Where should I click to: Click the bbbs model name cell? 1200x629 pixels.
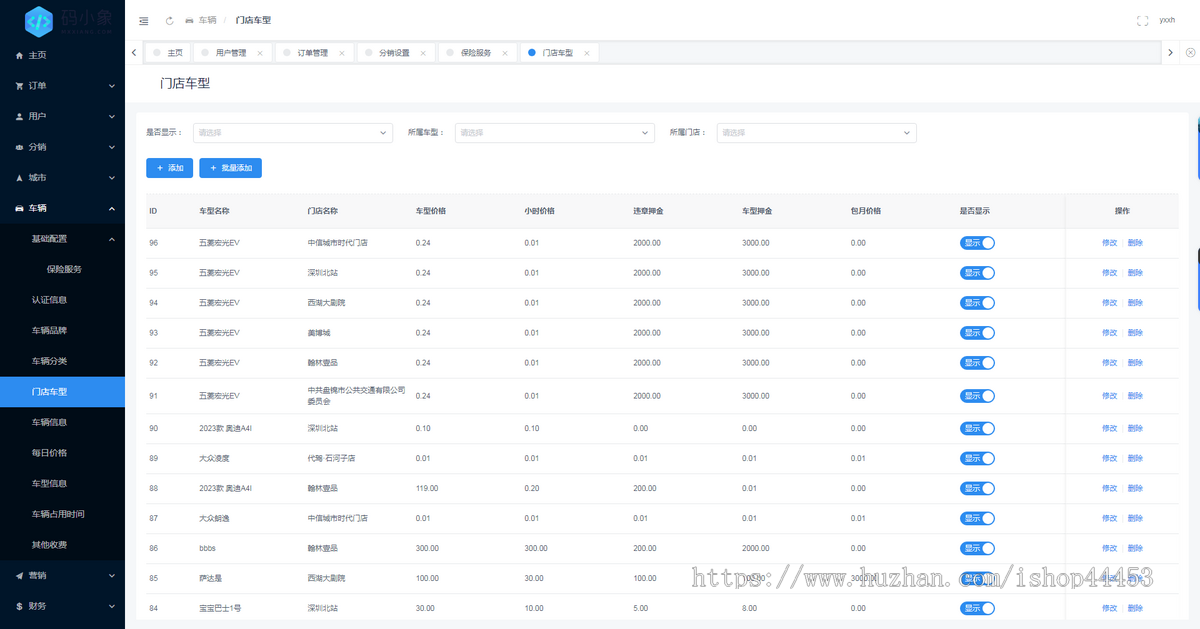[x=207, y=548]
